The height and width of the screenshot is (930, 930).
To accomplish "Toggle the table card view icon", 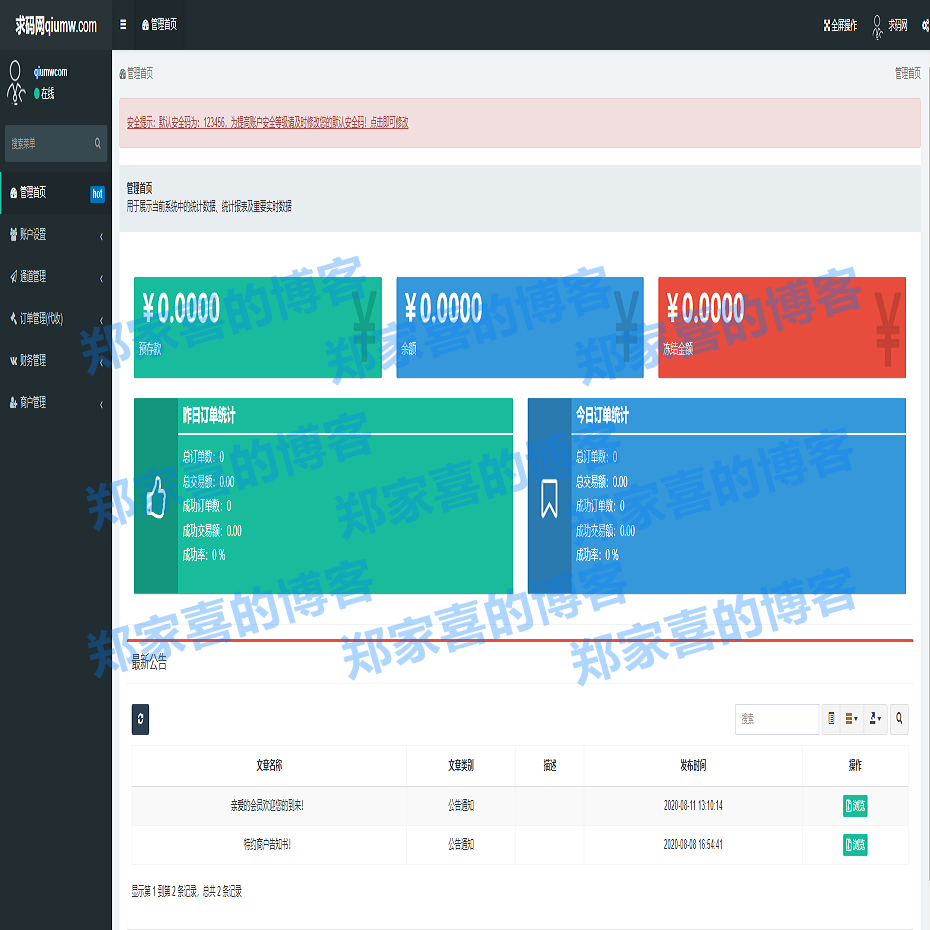I will tap(831, 718).
